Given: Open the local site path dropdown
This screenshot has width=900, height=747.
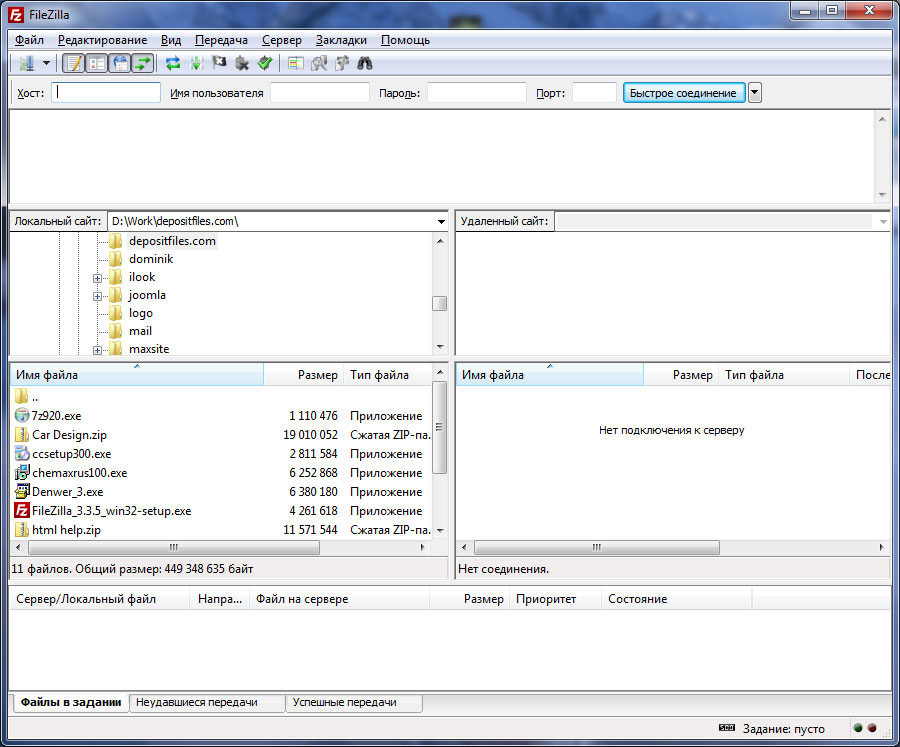Looking at the screenshot, I should point(441,222).
